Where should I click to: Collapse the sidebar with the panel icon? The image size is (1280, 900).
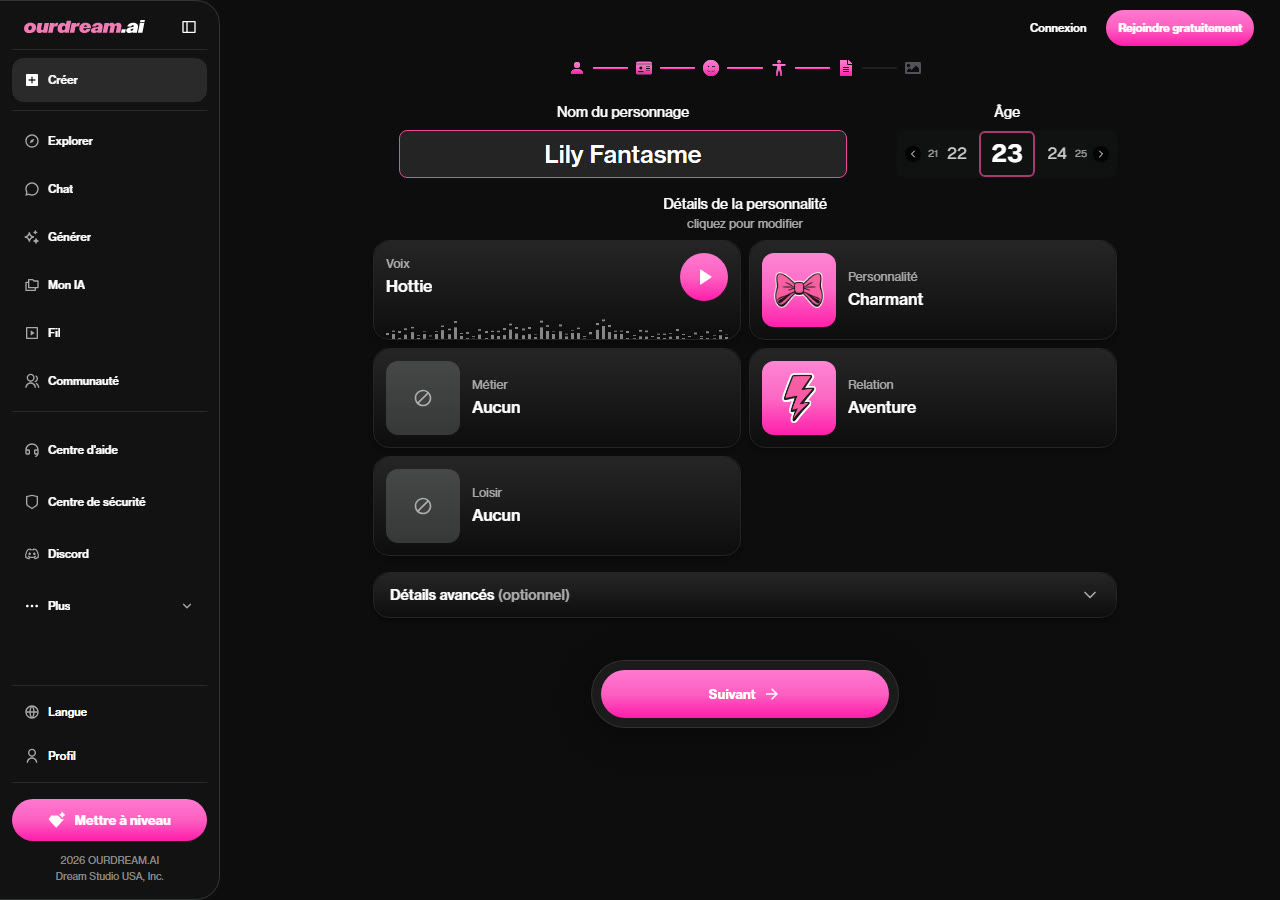pyautogui.click(x=189, y=27)
